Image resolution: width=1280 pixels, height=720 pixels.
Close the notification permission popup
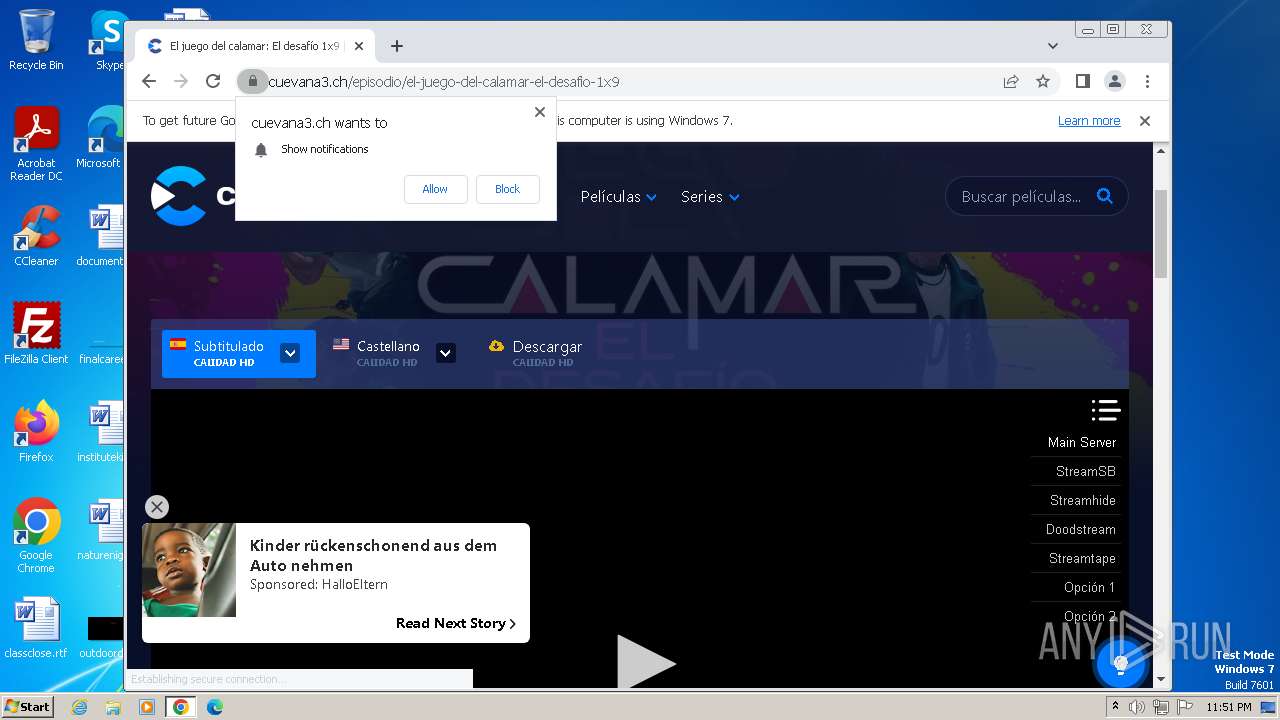pos(540,112)
